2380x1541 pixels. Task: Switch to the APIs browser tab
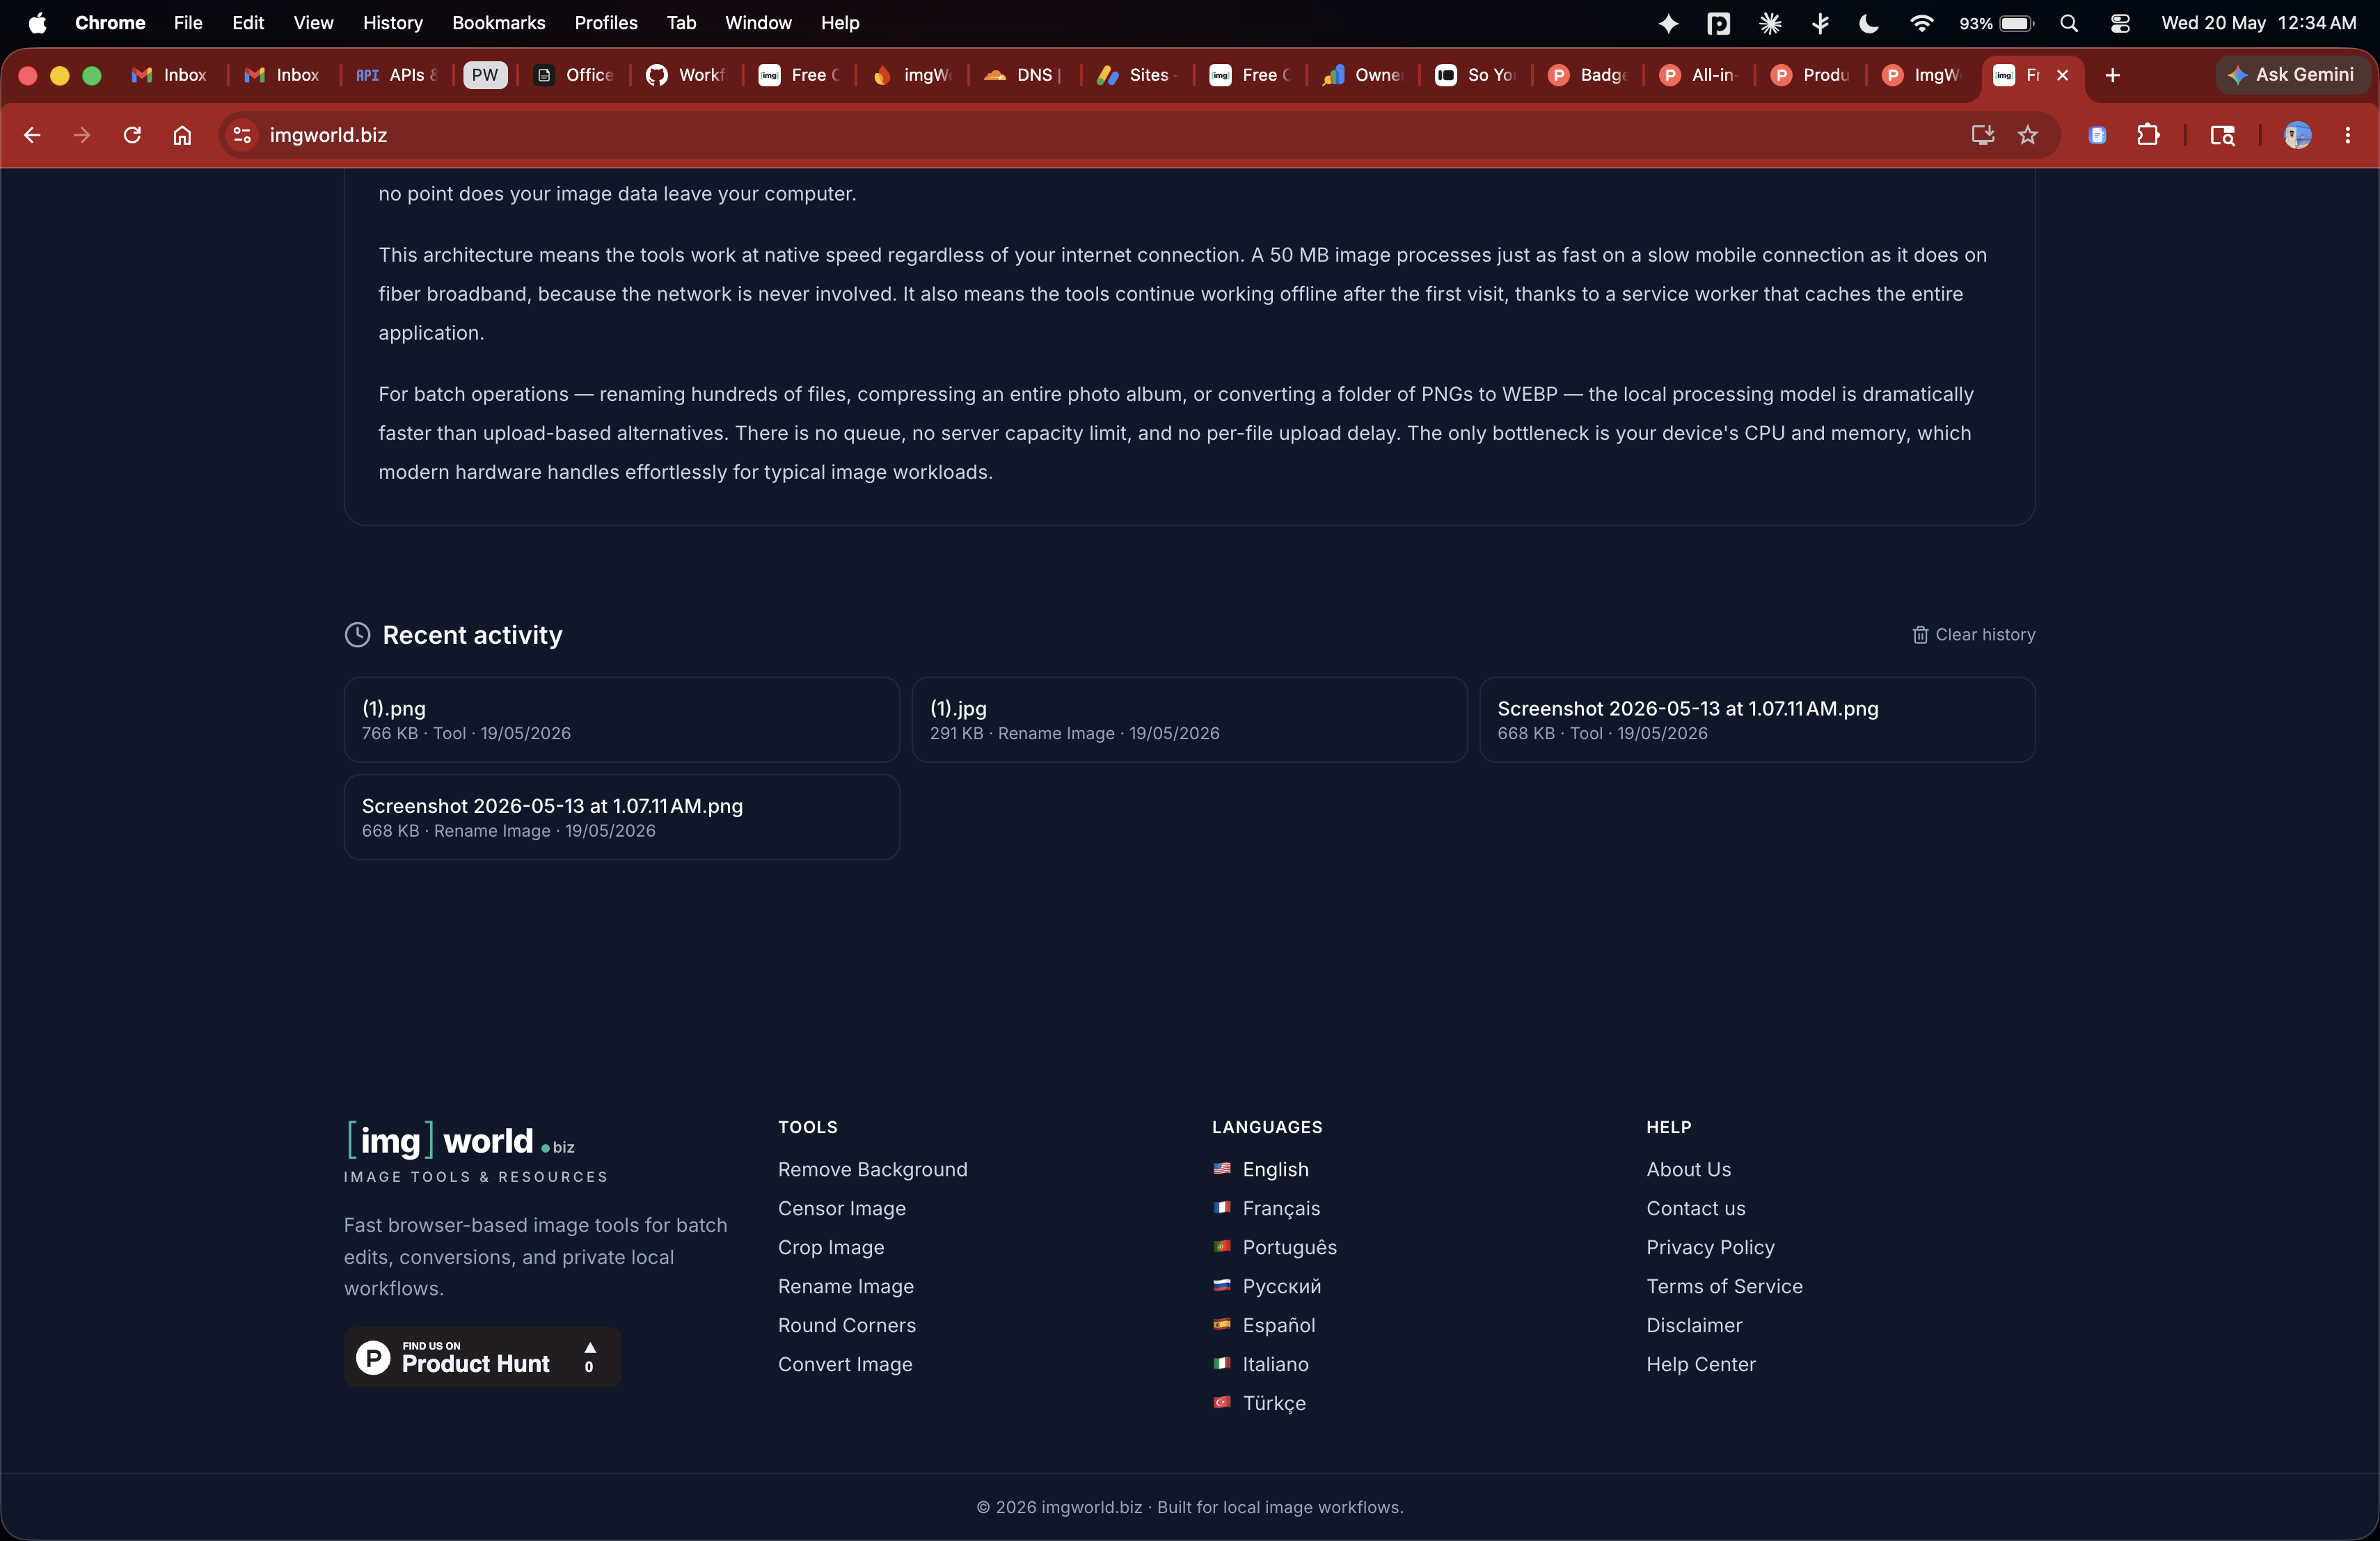(x=397, y=75)
